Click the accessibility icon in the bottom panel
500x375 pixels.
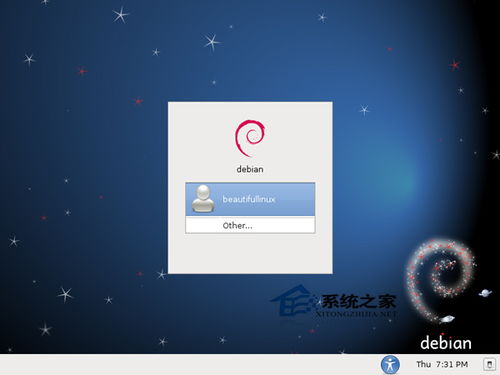[390, 364]
